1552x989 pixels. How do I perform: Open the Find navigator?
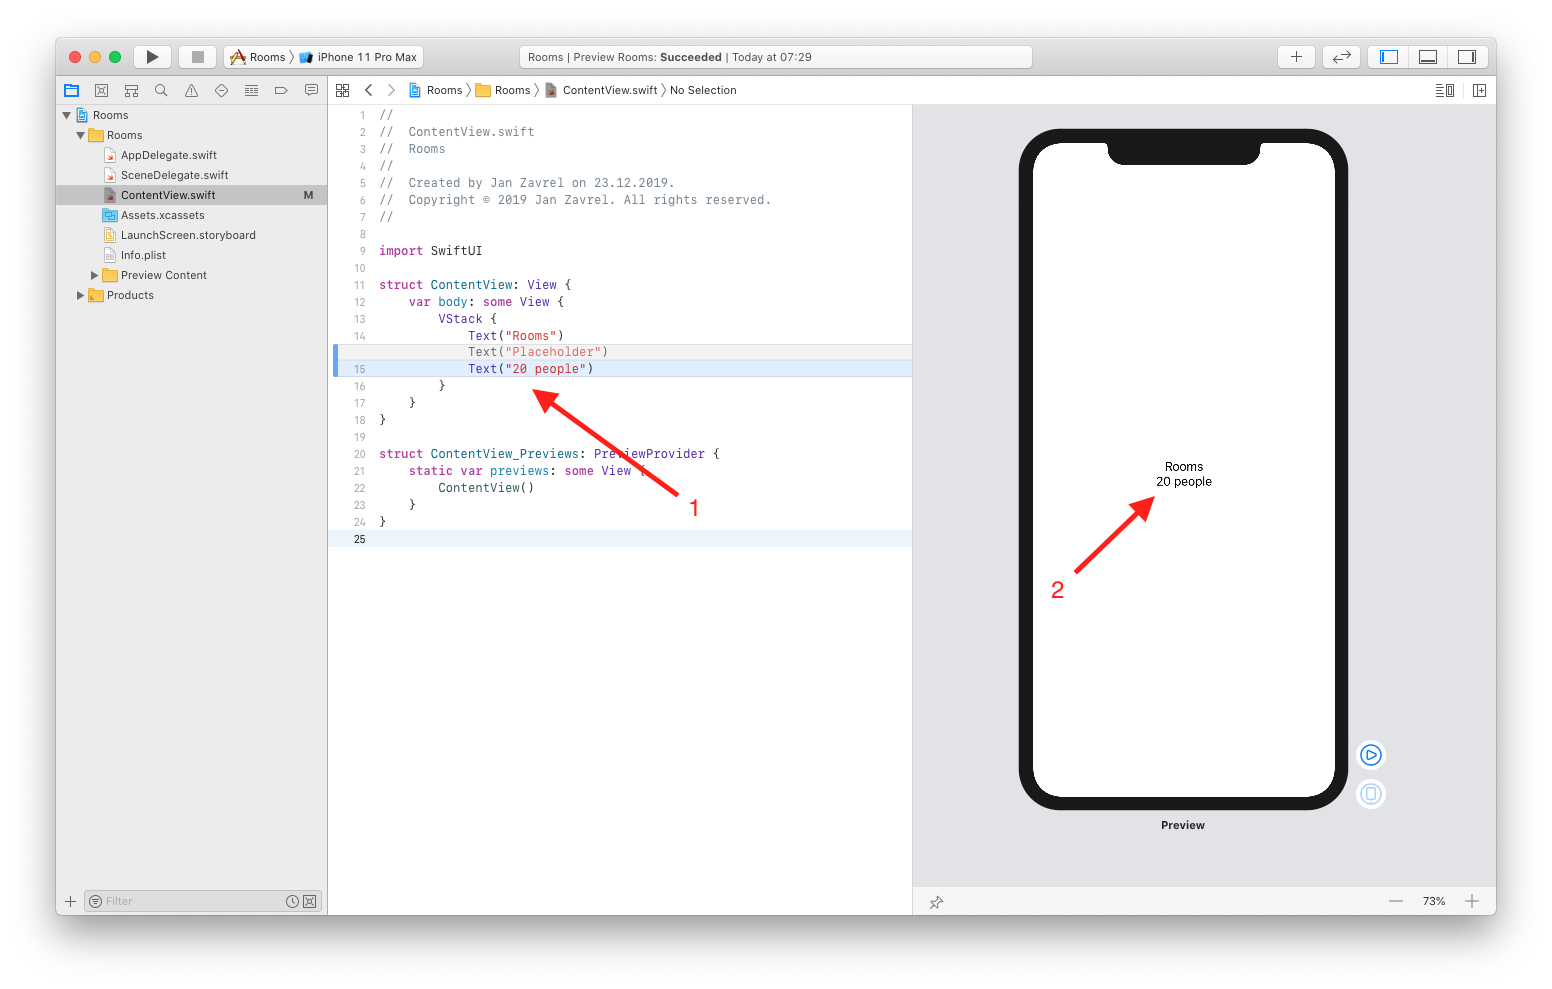coord(161,90)
